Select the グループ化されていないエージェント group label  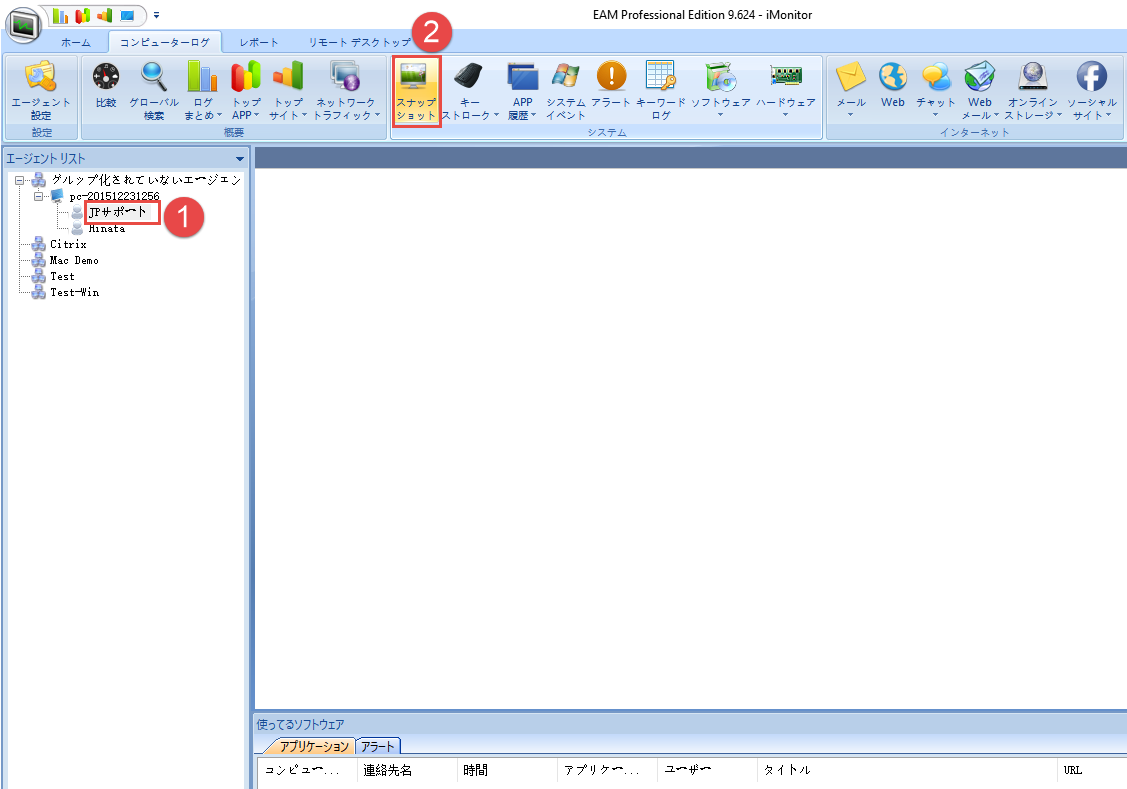(x=147, y=180)
